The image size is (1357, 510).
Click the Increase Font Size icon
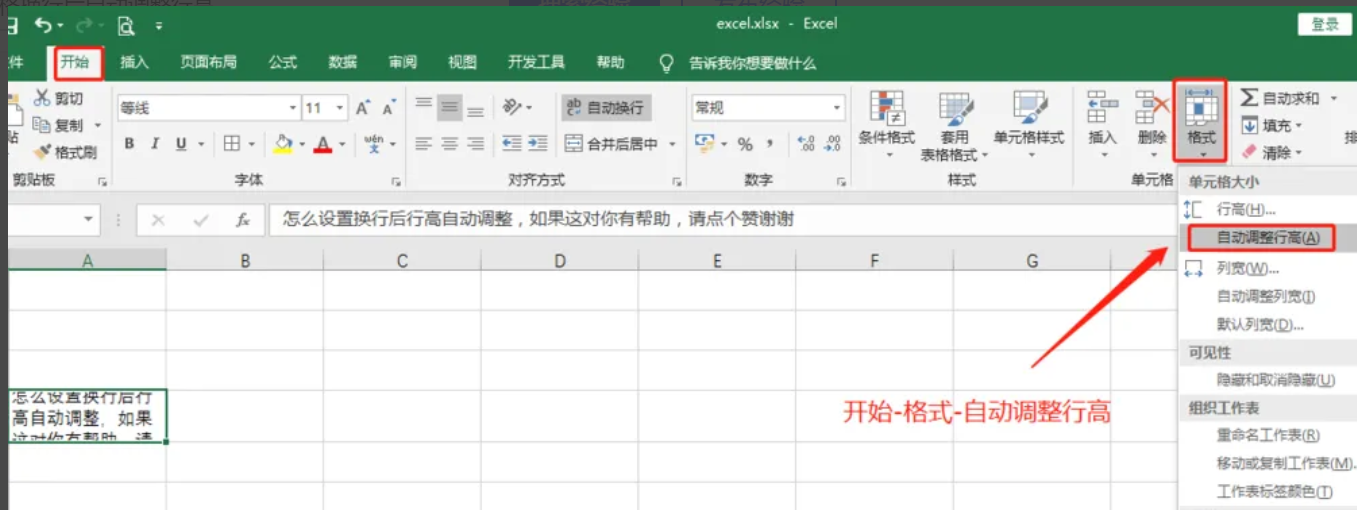click(x=363, y=108)
